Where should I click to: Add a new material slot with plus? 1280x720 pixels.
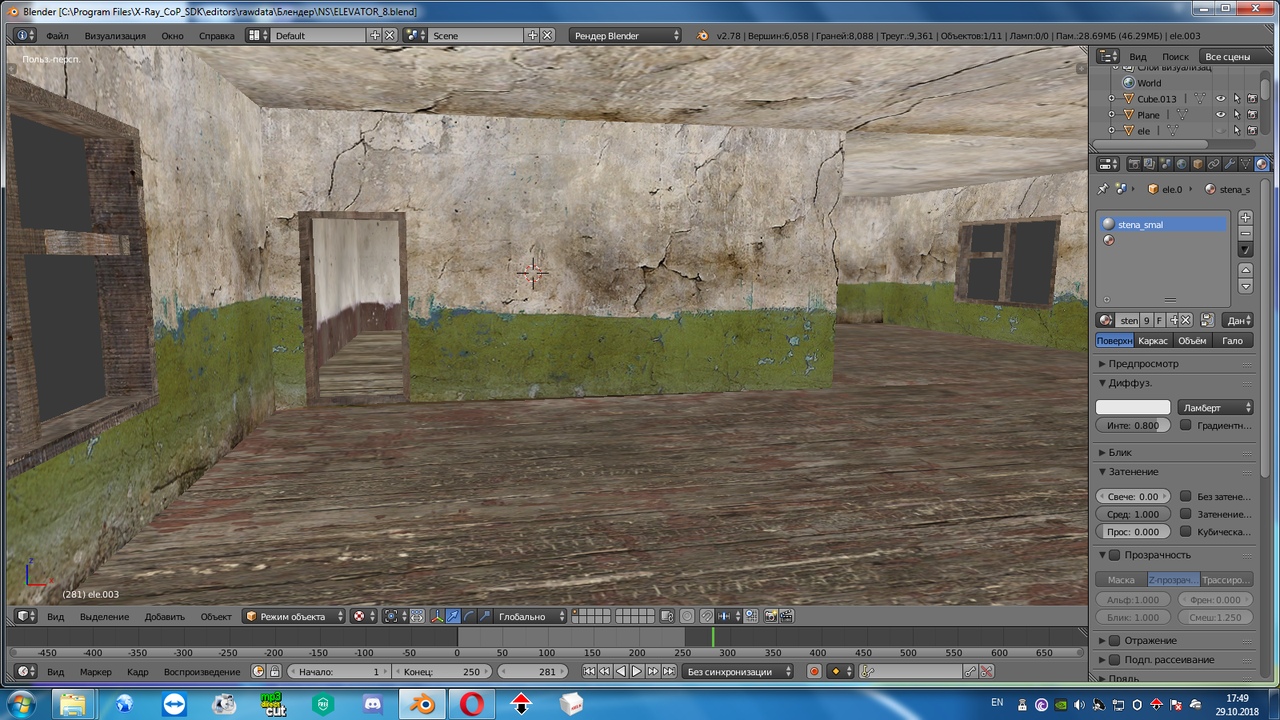coord(1245,217)
